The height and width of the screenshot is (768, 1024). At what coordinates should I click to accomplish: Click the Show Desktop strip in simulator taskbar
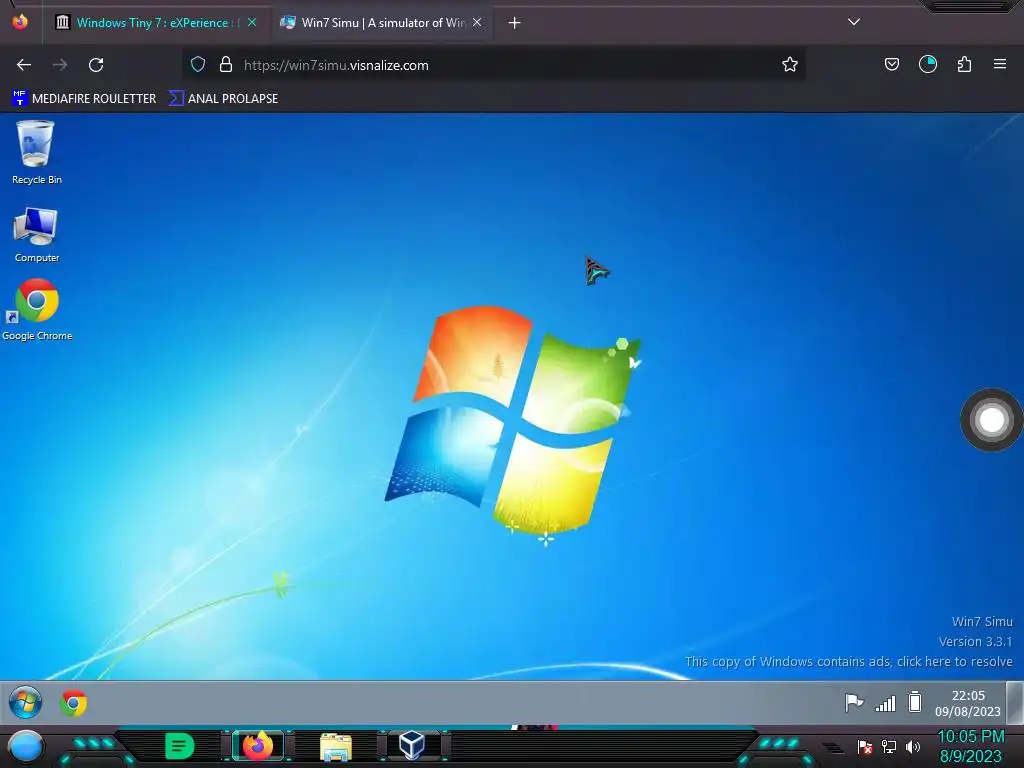(1015, 703)
